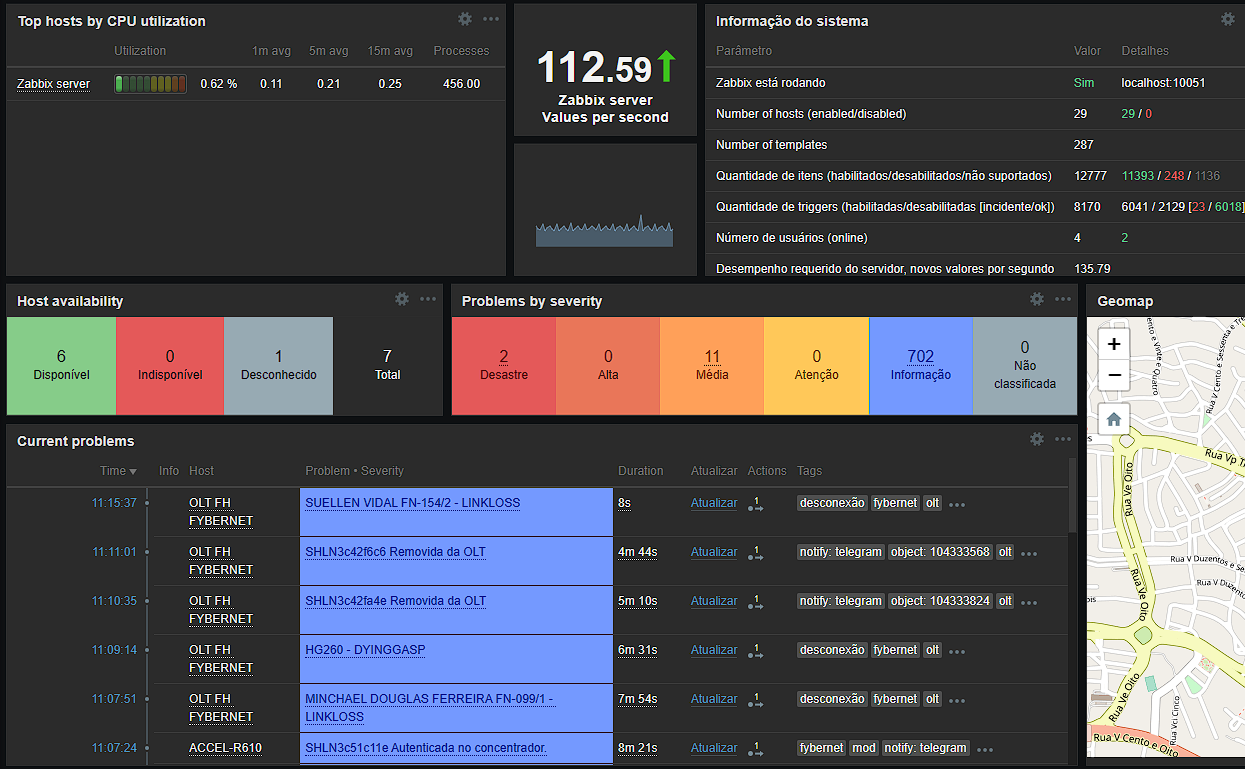Click duration 4m 44s
1245x769 pixels.
tap(637, 552)
